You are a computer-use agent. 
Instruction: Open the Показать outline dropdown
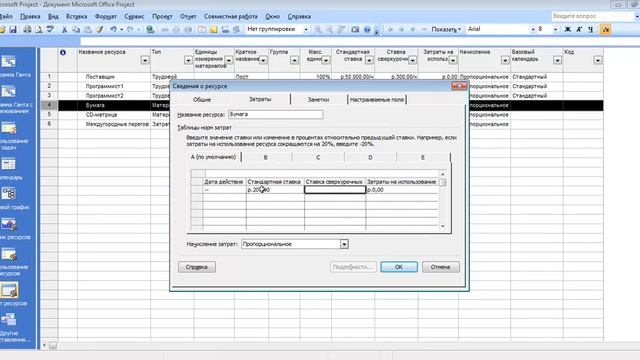point(446,29)
